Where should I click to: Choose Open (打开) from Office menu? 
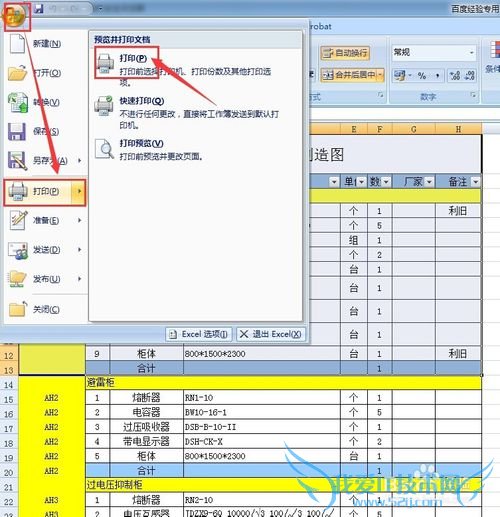coord(45,73)
